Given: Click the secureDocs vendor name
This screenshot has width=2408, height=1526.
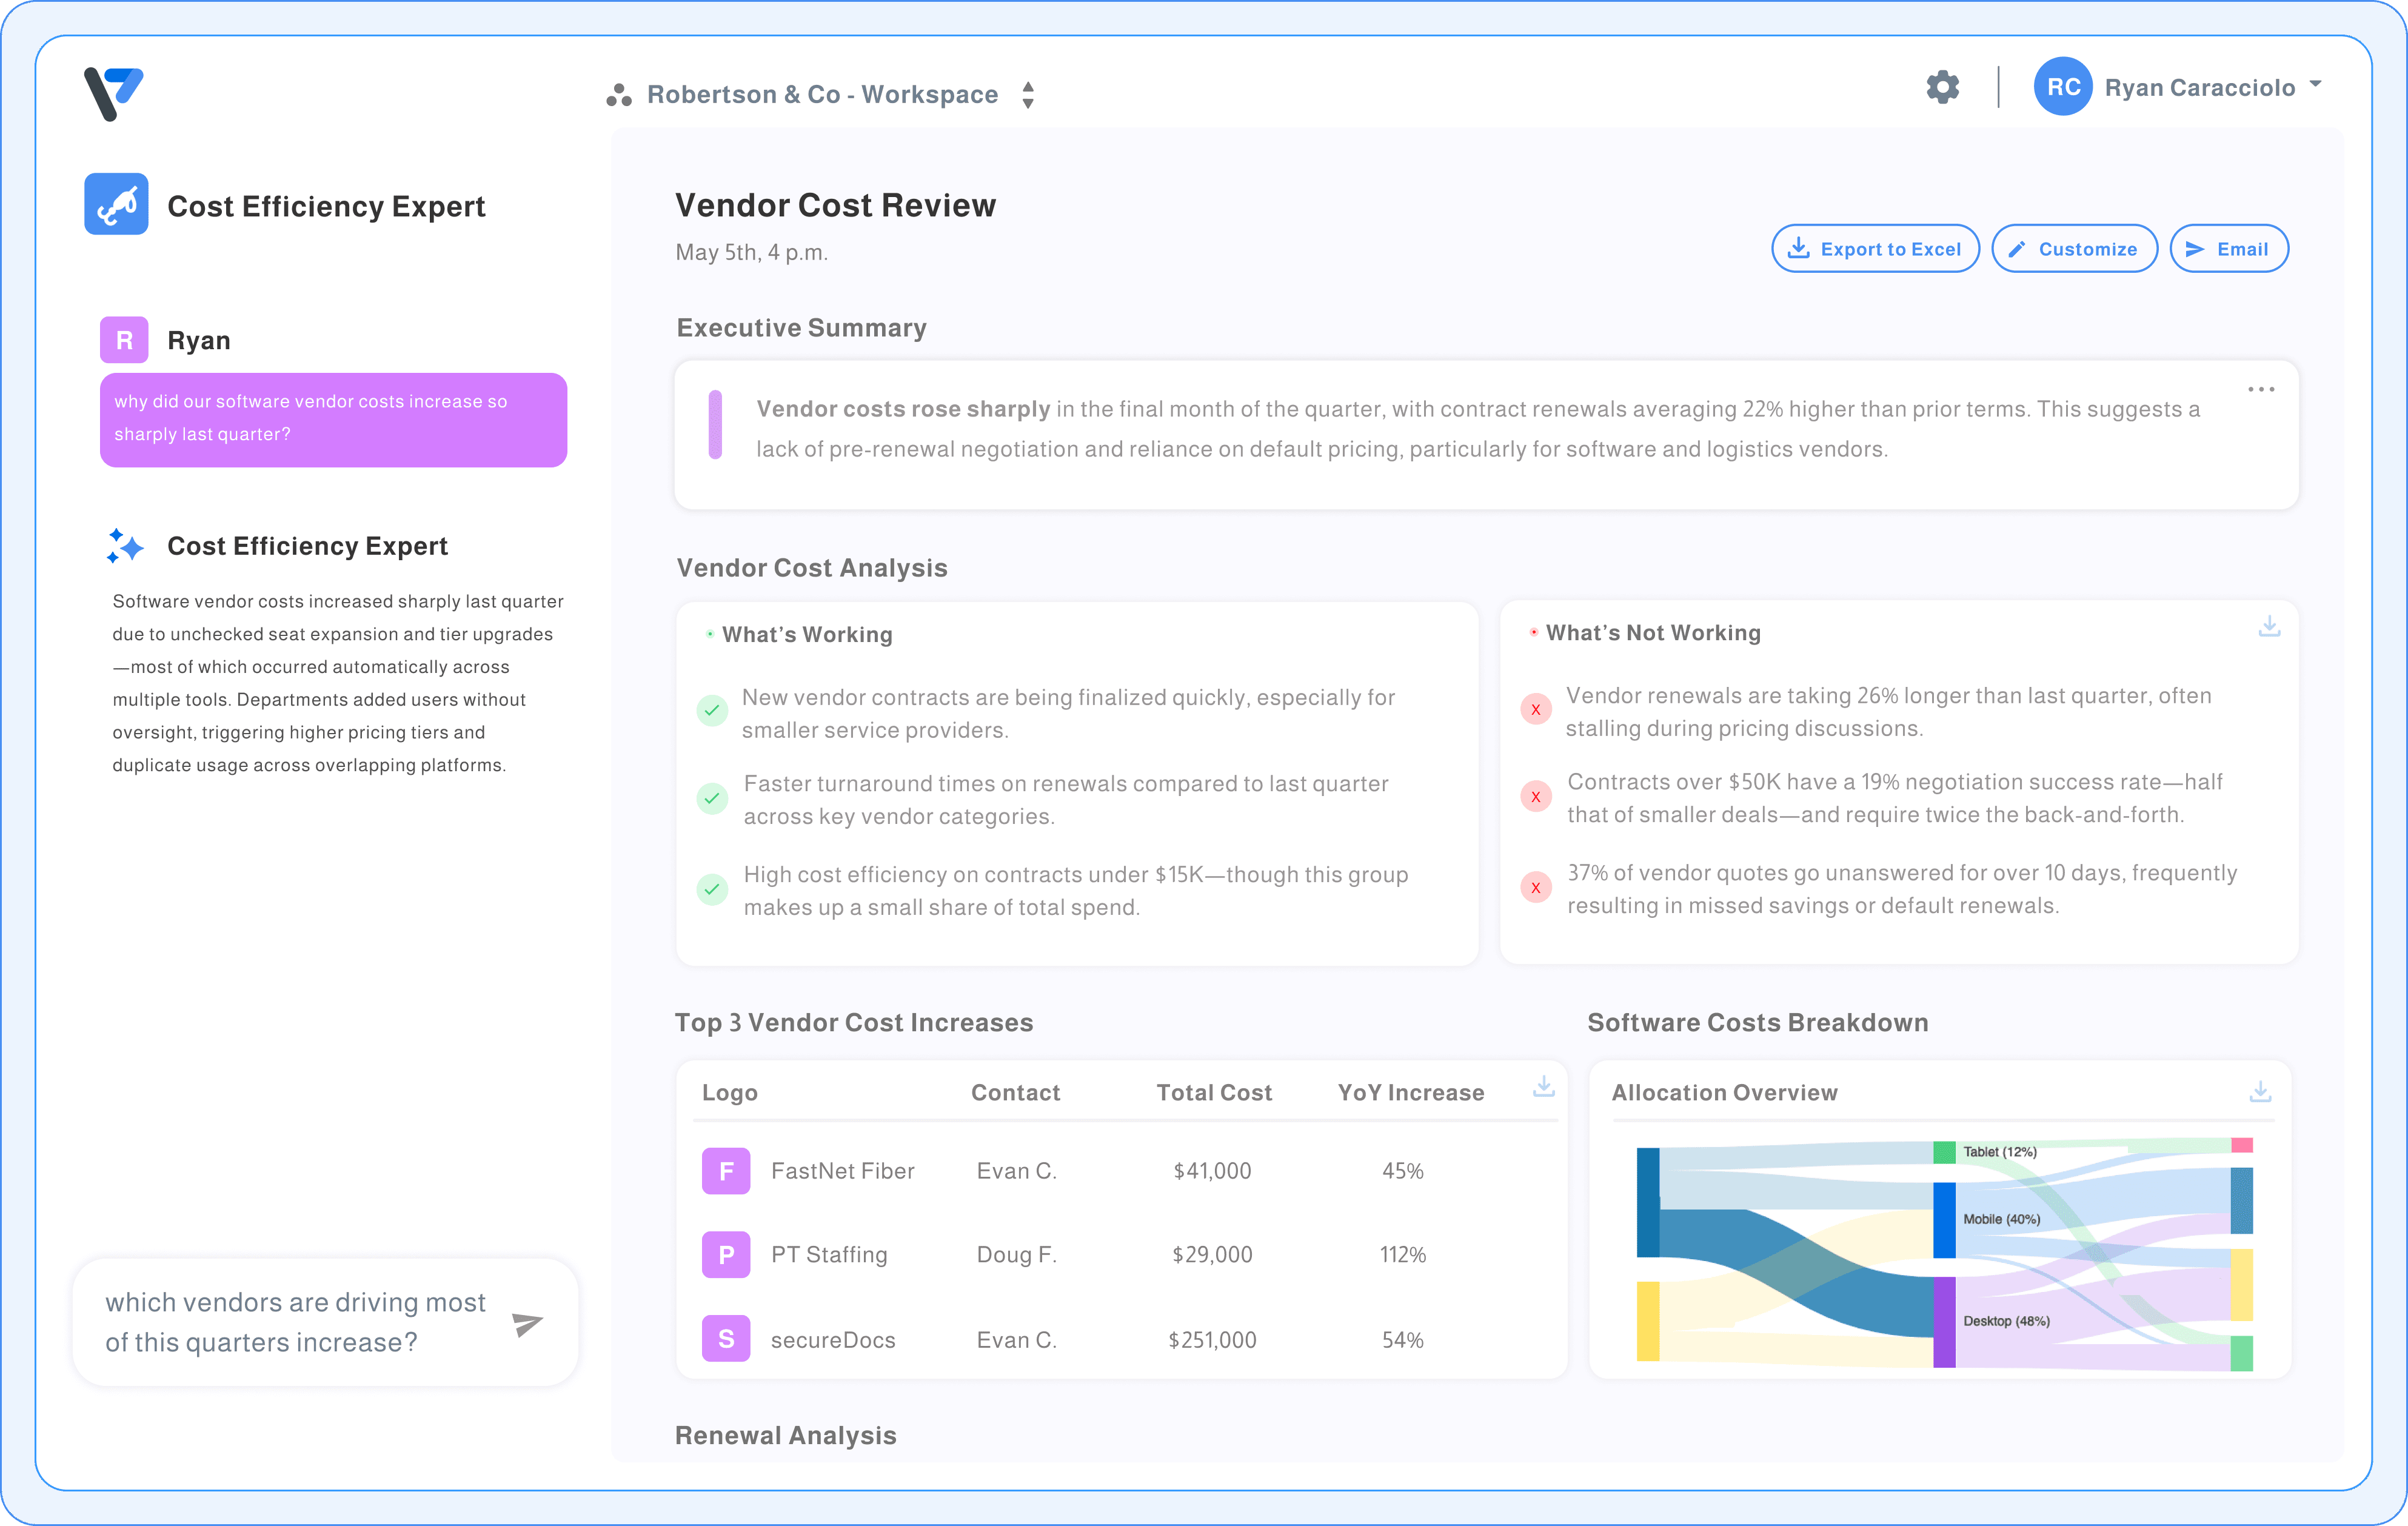Looking at the screenshot, I should pyautogui.click(x=833, y=1340).
